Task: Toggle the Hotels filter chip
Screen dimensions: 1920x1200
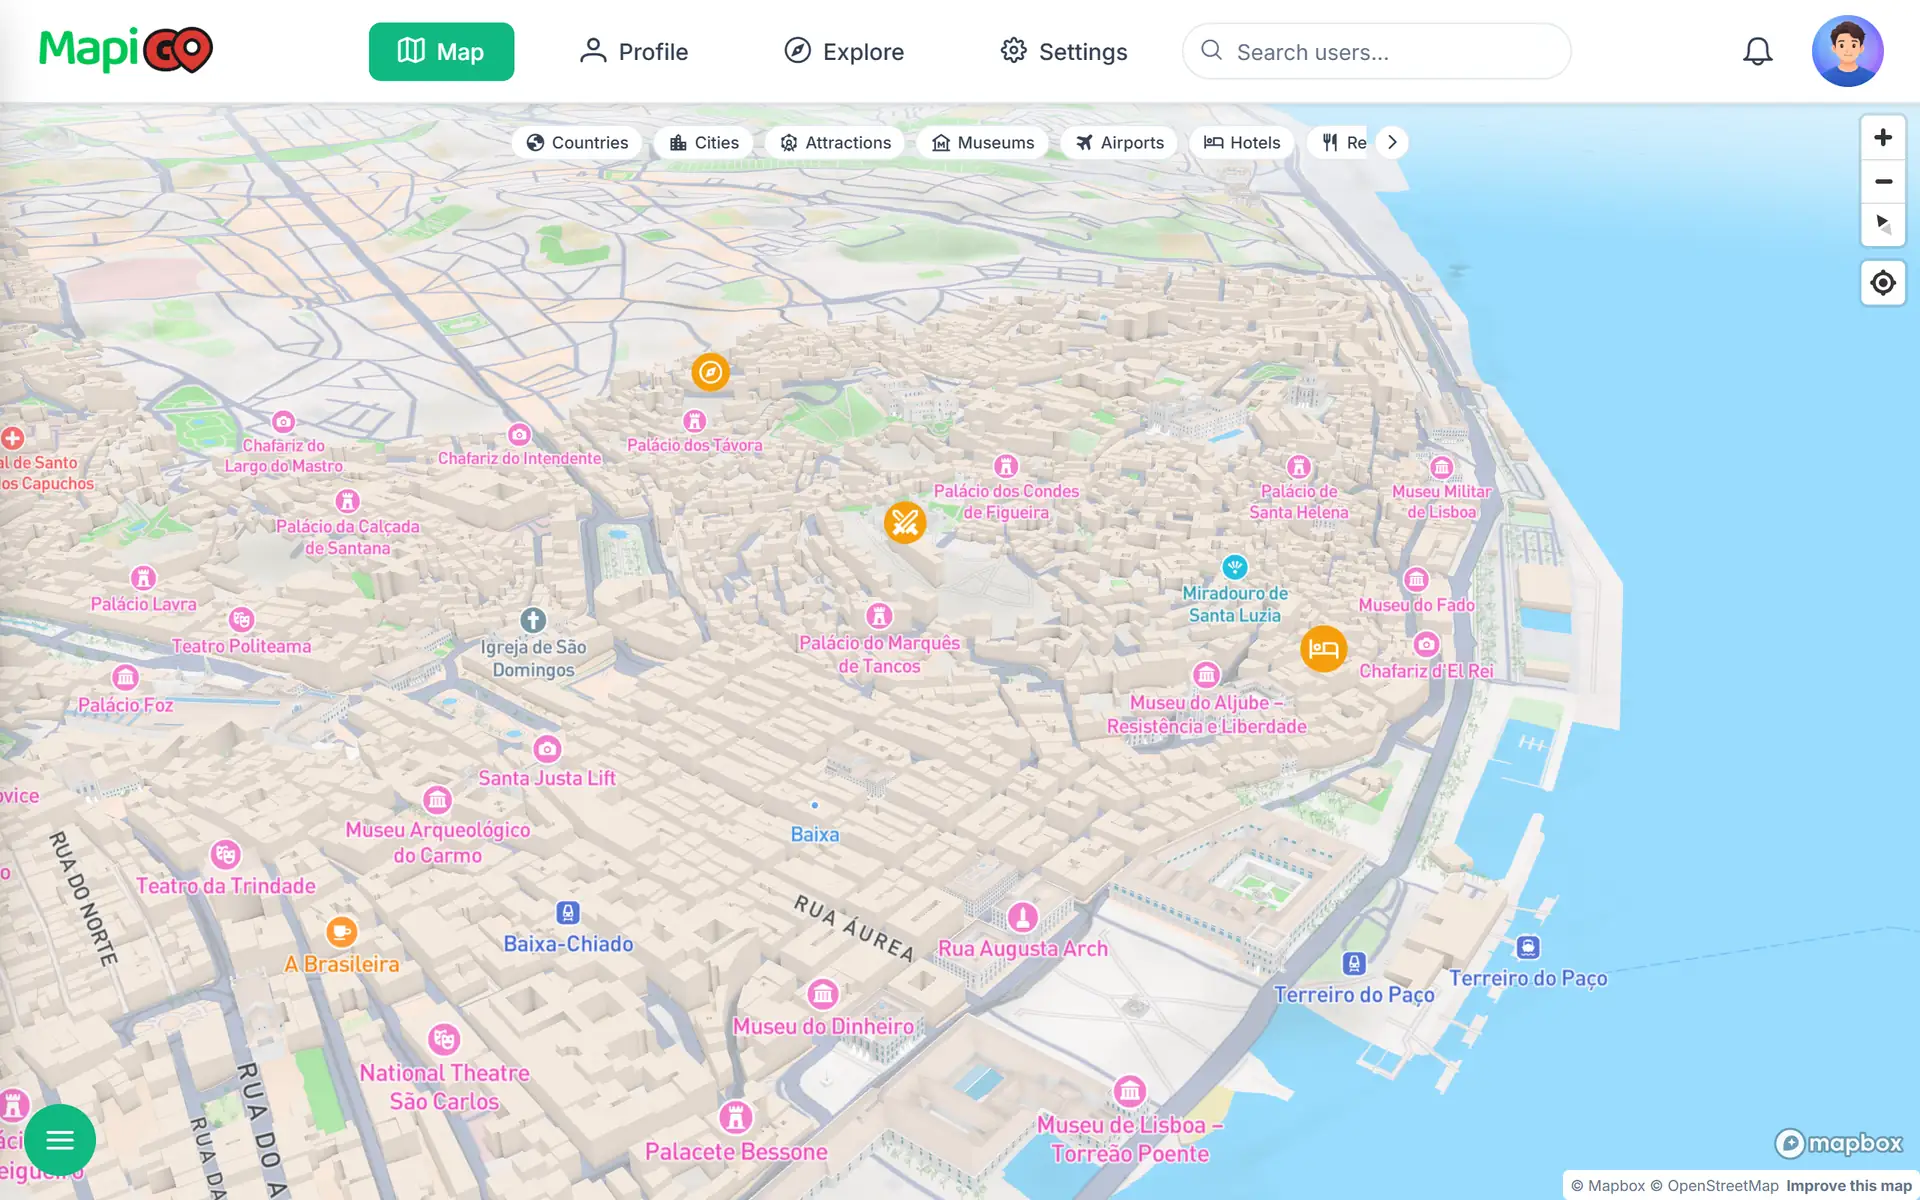Action: (1242, 142)
